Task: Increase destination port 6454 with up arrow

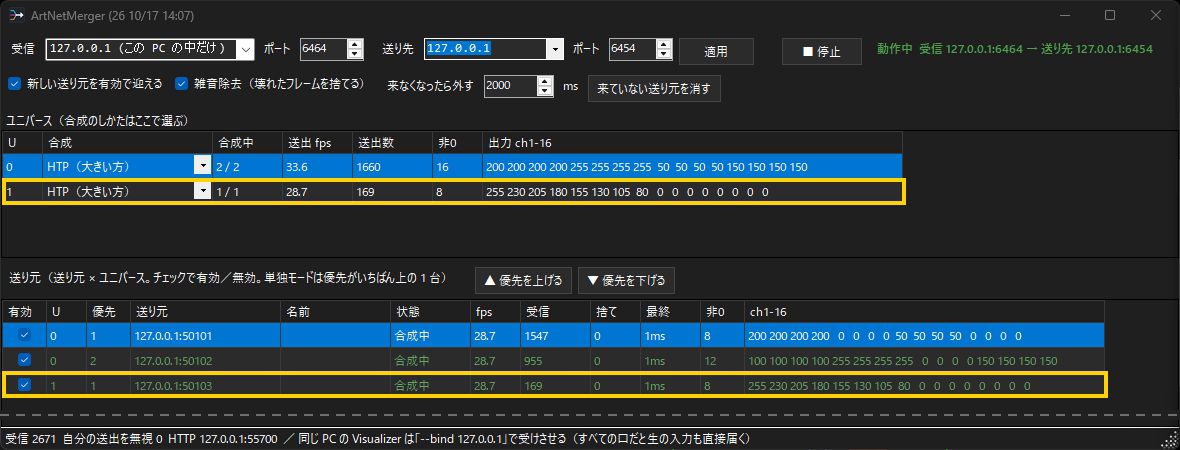Action: [x=664, y=44]
